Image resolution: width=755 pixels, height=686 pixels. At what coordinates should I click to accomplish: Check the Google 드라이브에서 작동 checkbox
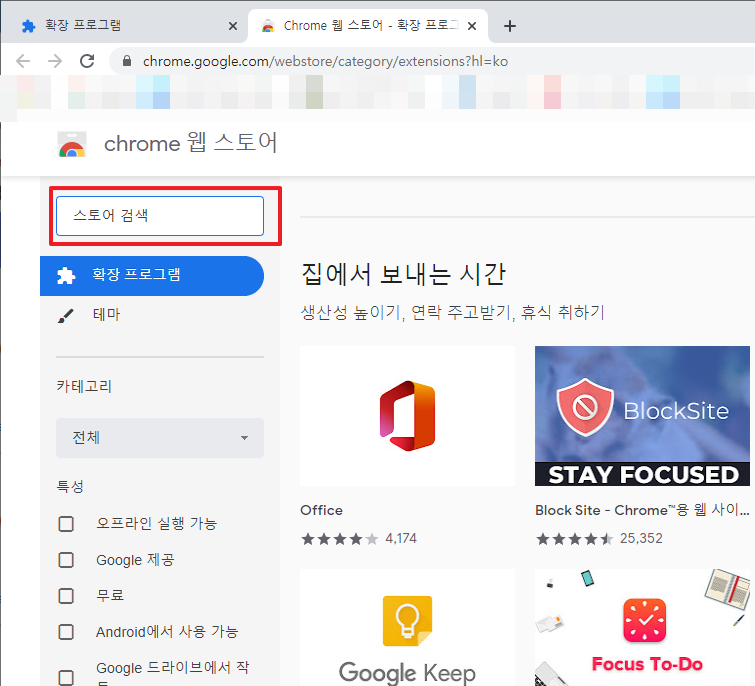pos(66,677)
